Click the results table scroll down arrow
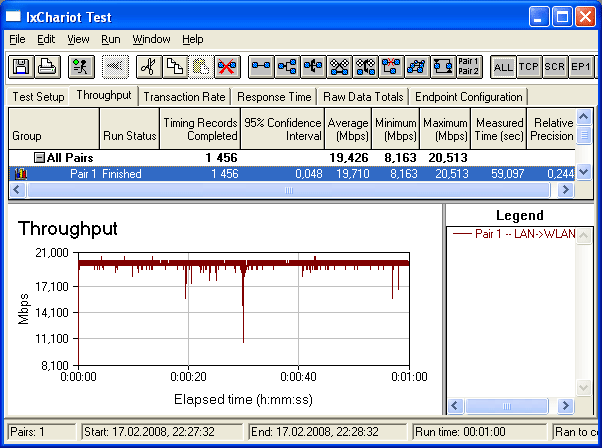The width and height of the screenshot is (602, 448). coord(584,172)
